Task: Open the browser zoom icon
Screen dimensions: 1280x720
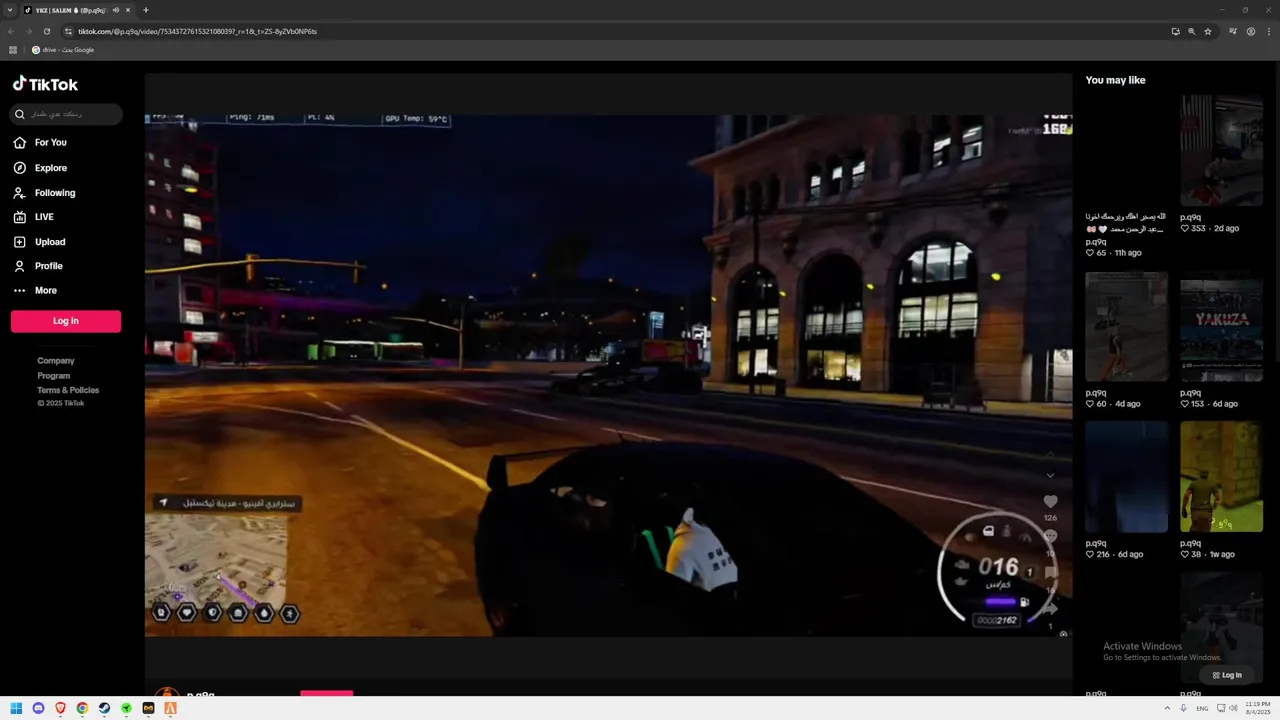Action: click(x=1192, y=31)
